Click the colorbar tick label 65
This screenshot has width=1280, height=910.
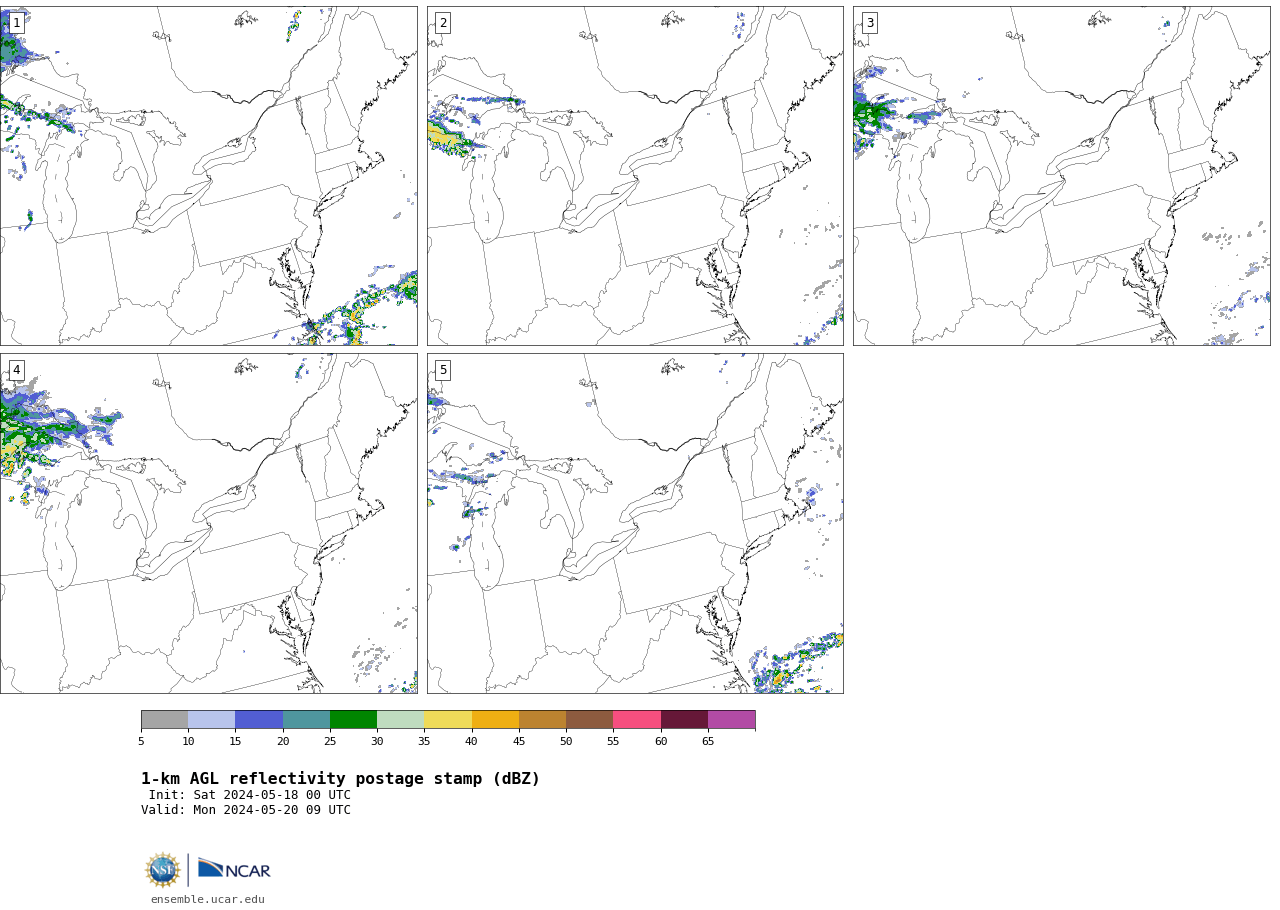point(708,741)
